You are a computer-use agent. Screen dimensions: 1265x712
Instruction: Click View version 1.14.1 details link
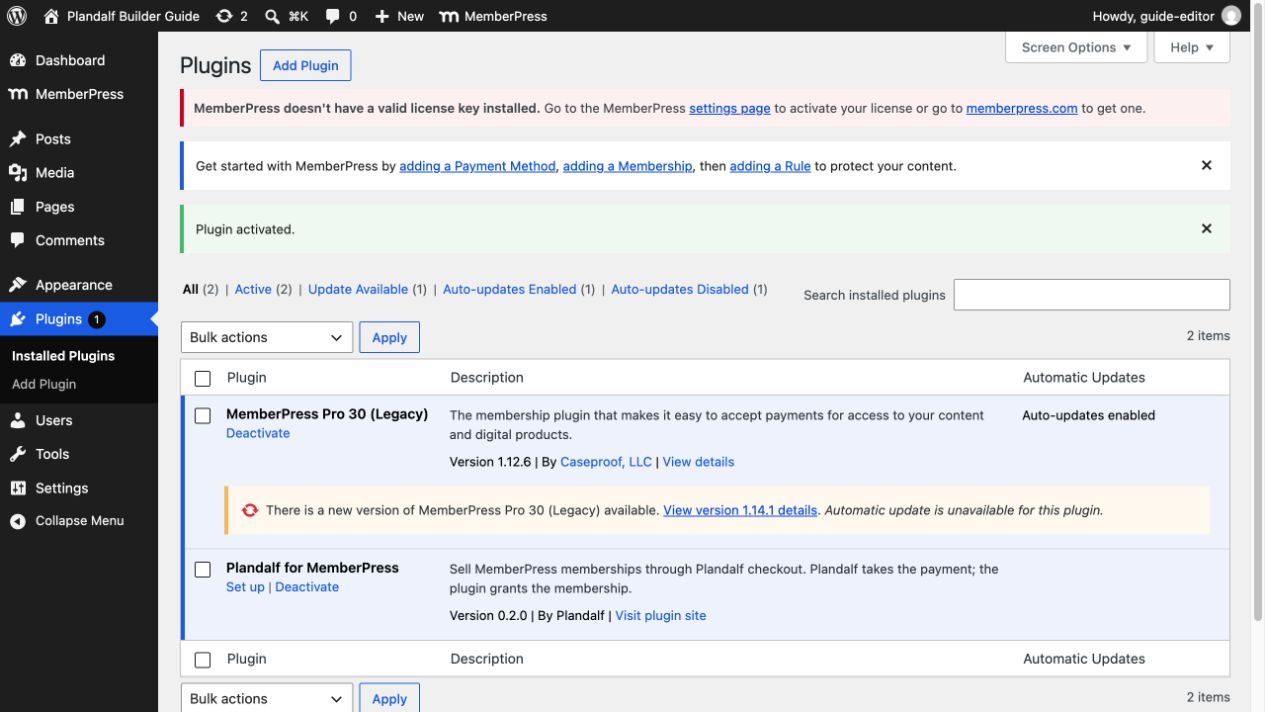(740, 510)
